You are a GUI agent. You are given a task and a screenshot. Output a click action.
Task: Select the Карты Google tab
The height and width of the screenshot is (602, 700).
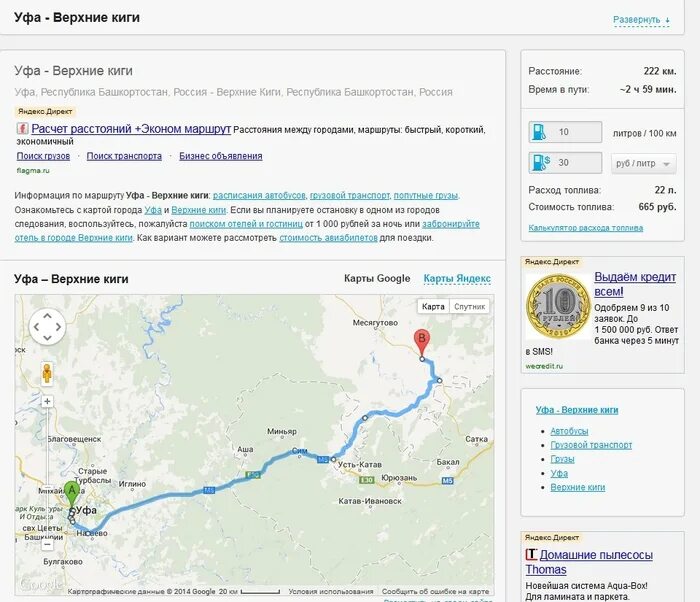click(377, 279)
